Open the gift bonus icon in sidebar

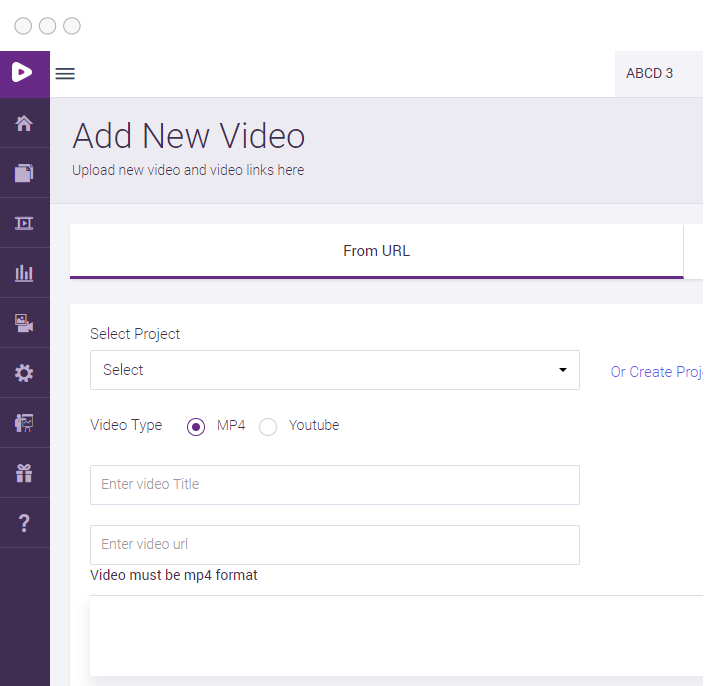[24, 473]
